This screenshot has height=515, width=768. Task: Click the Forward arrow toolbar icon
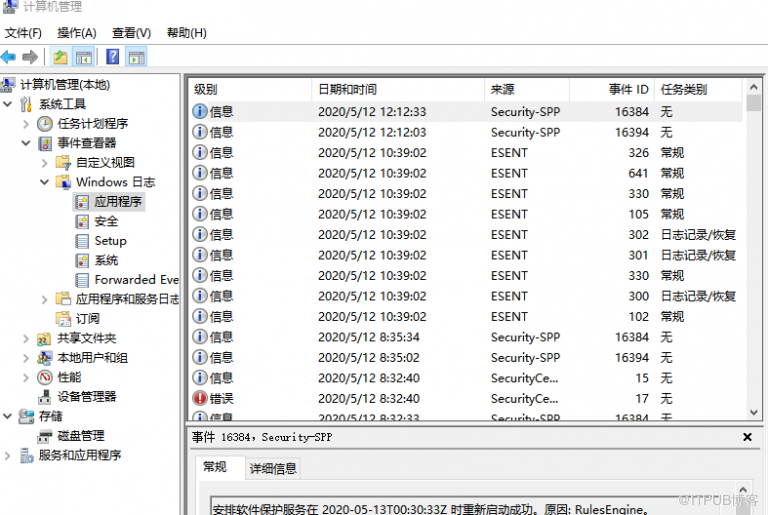pos(30,57)
